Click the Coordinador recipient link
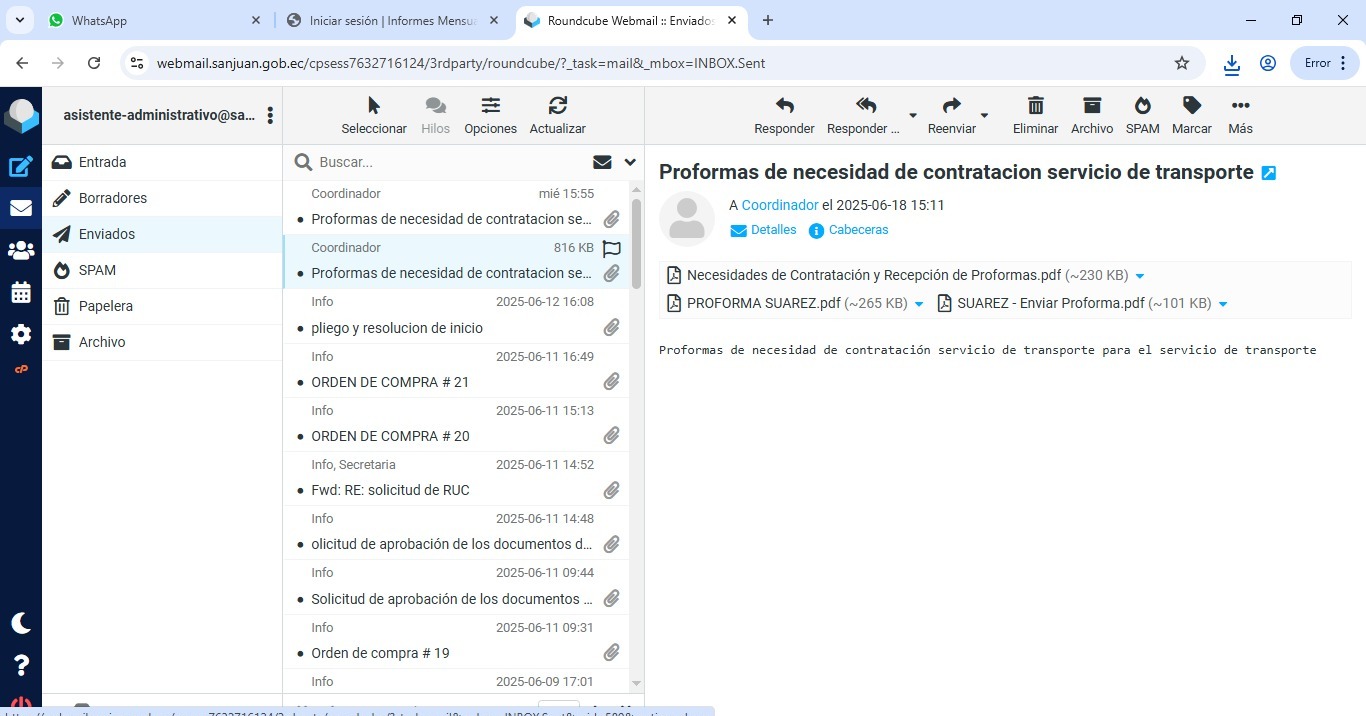The height and width of the screenshot is (716, 1366). pos(780,205)
